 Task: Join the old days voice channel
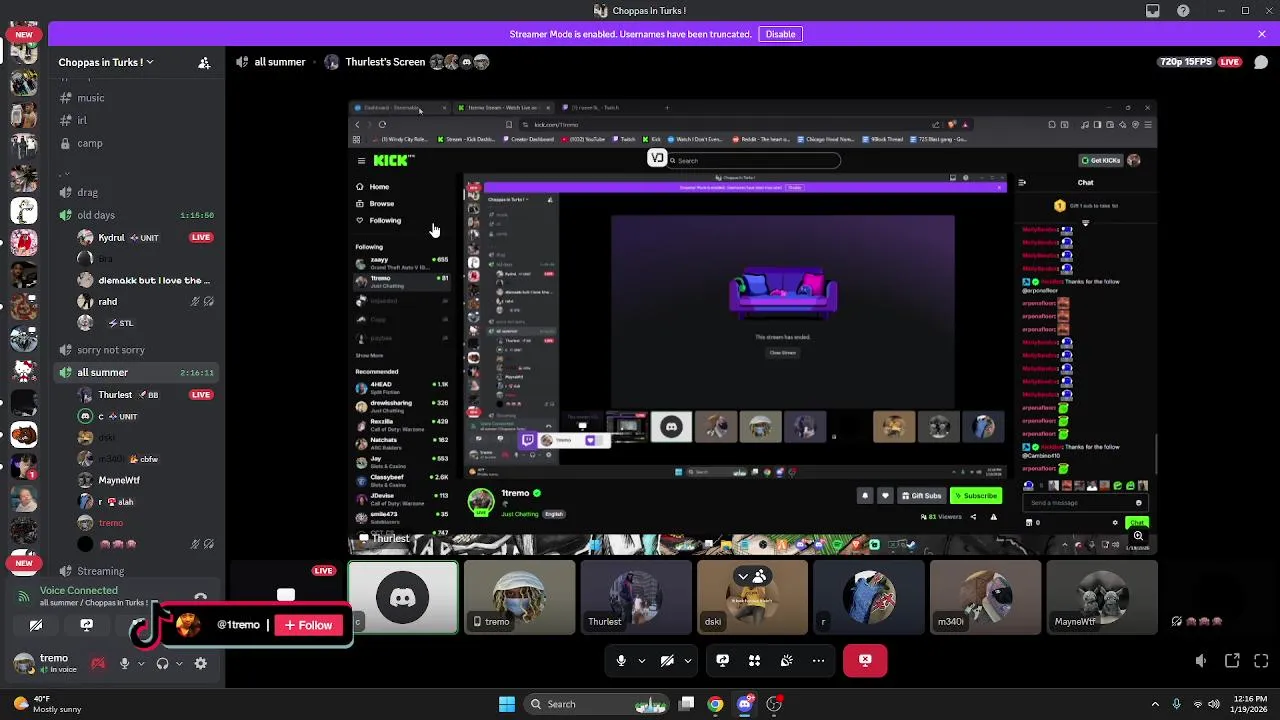point(134,215)
